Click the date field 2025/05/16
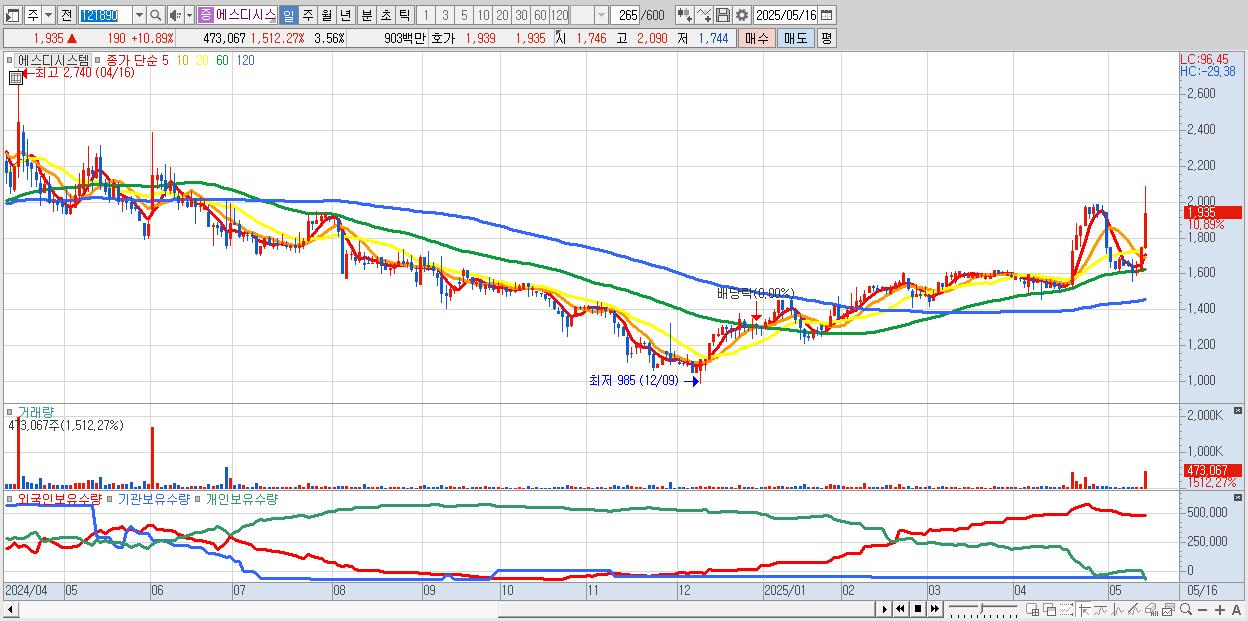 click(x=786, y=16)
